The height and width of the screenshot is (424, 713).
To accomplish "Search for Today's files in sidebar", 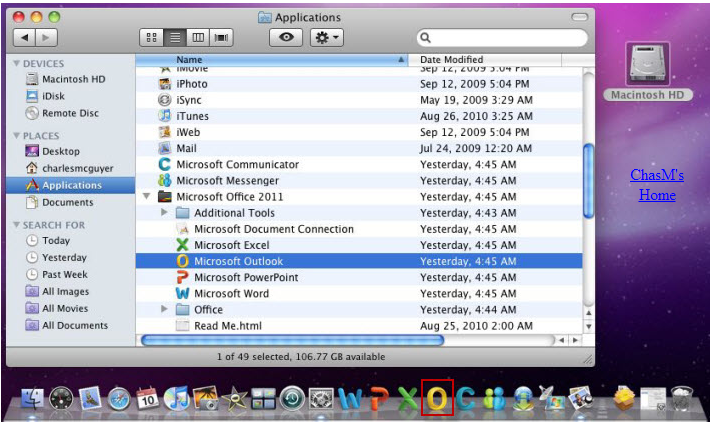I will click(x=48, y=240).
